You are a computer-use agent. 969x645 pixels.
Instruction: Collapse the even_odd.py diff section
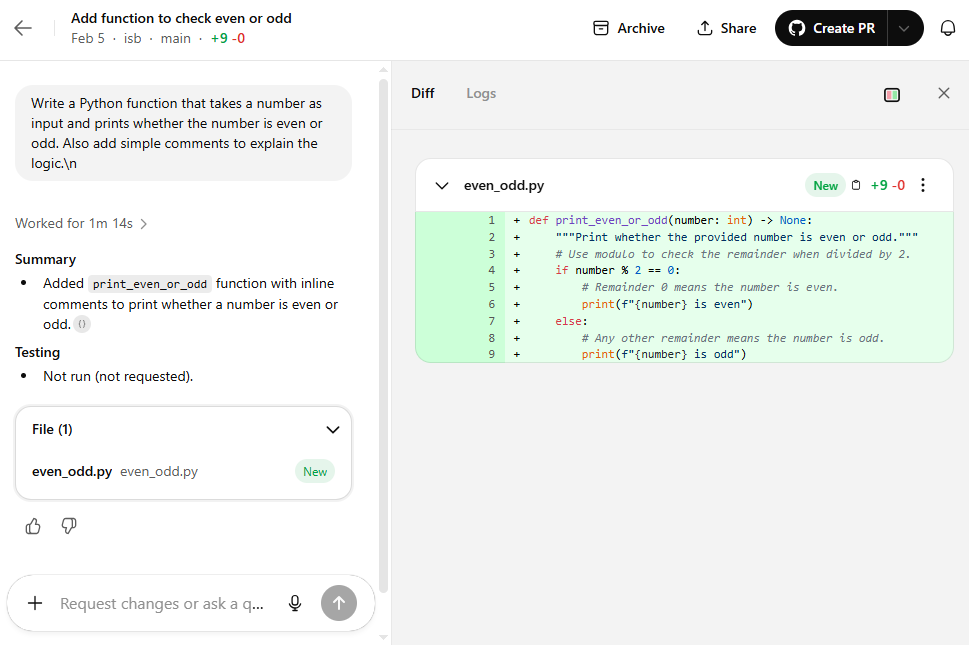tap(442, 186)
